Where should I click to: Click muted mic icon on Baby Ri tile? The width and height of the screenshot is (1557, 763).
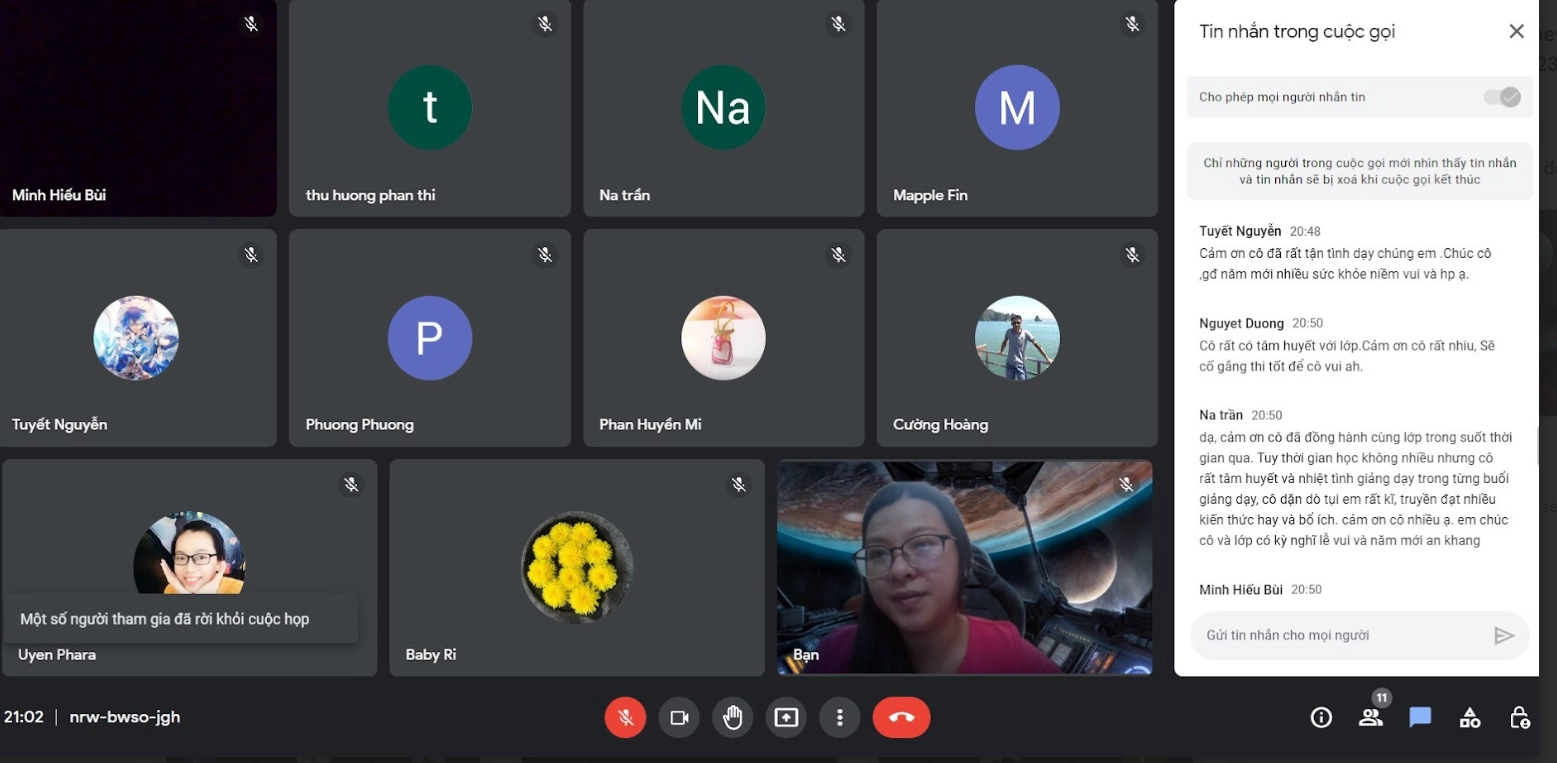(x=739, y=484)
